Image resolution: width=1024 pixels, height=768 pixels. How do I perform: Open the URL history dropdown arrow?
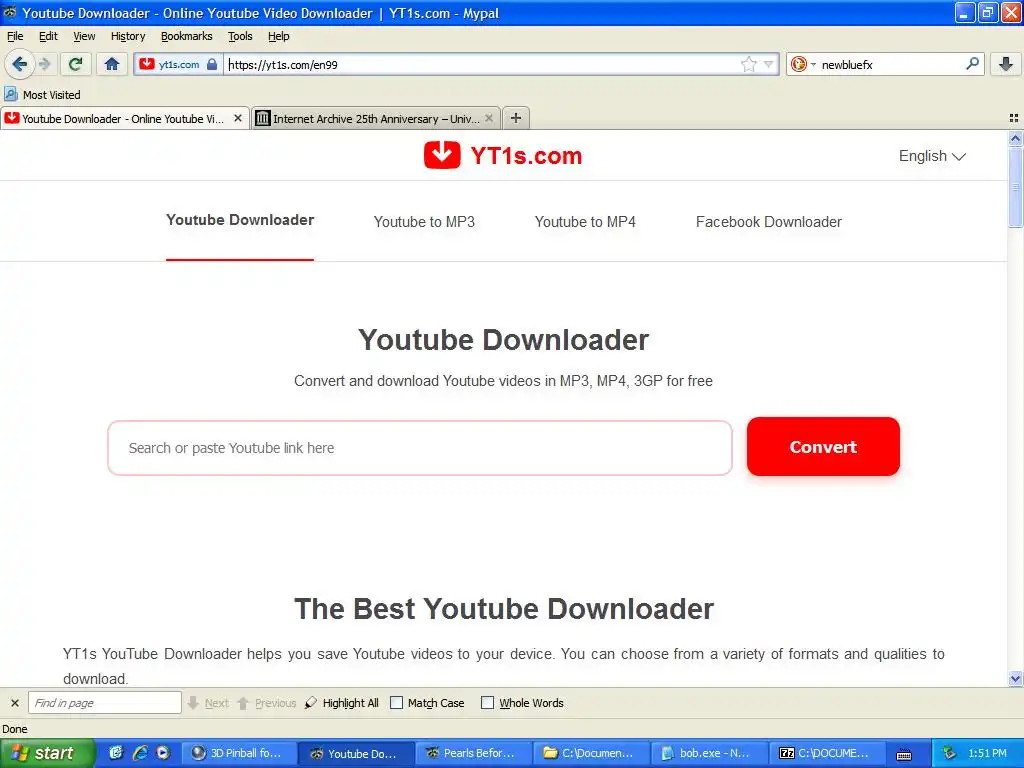click(768, 64)
